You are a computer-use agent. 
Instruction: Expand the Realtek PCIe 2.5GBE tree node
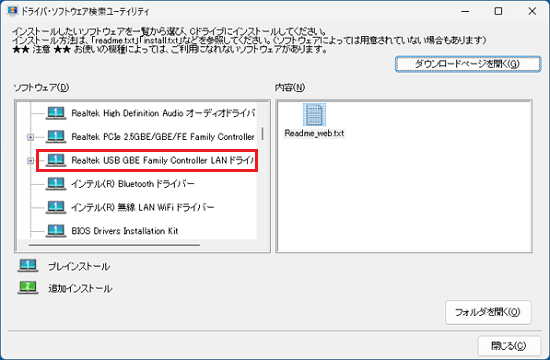(31, 137)
